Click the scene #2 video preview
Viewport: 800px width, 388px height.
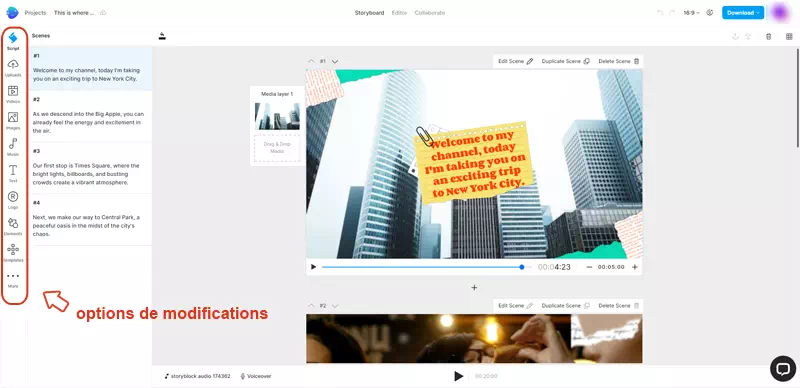tap(474, 338)
